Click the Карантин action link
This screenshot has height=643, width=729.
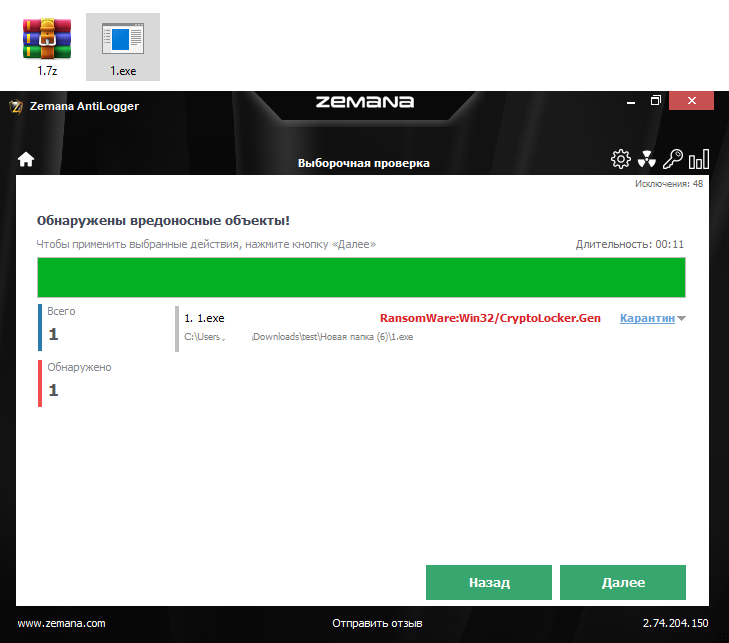[x=647, y=318]
